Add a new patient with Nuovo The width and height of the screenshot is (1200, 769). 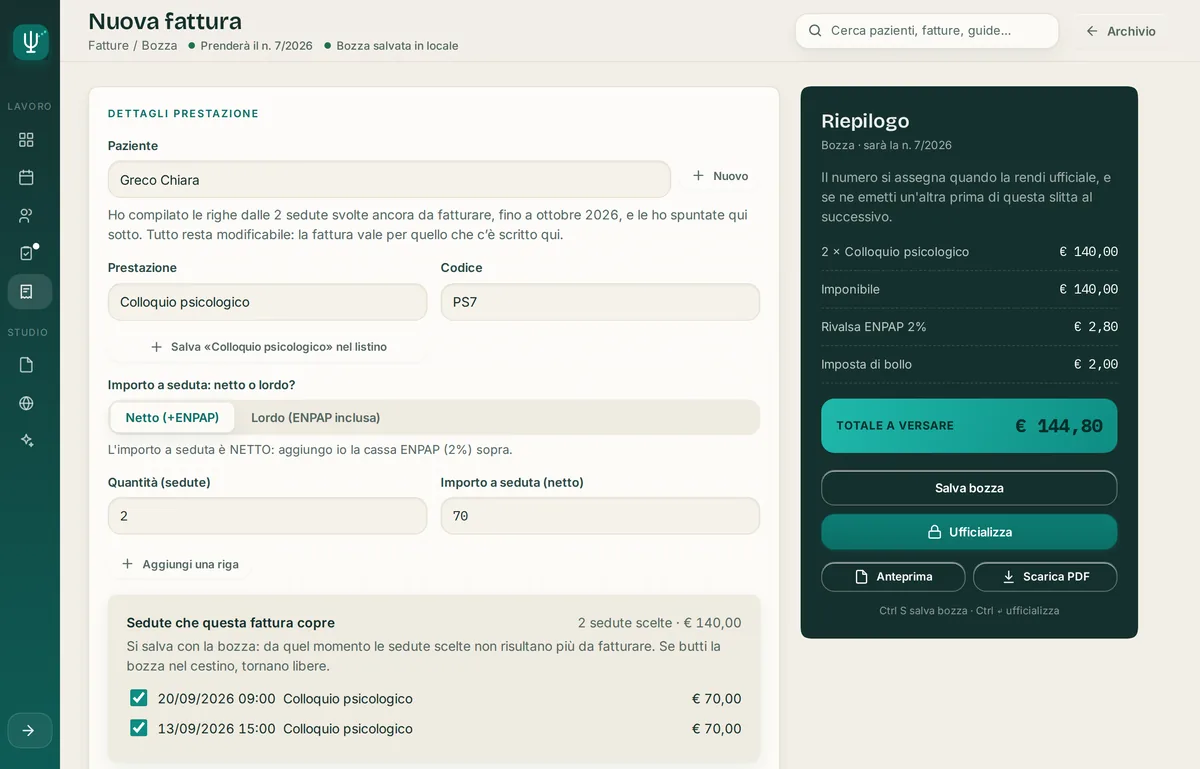click(720, 176)
